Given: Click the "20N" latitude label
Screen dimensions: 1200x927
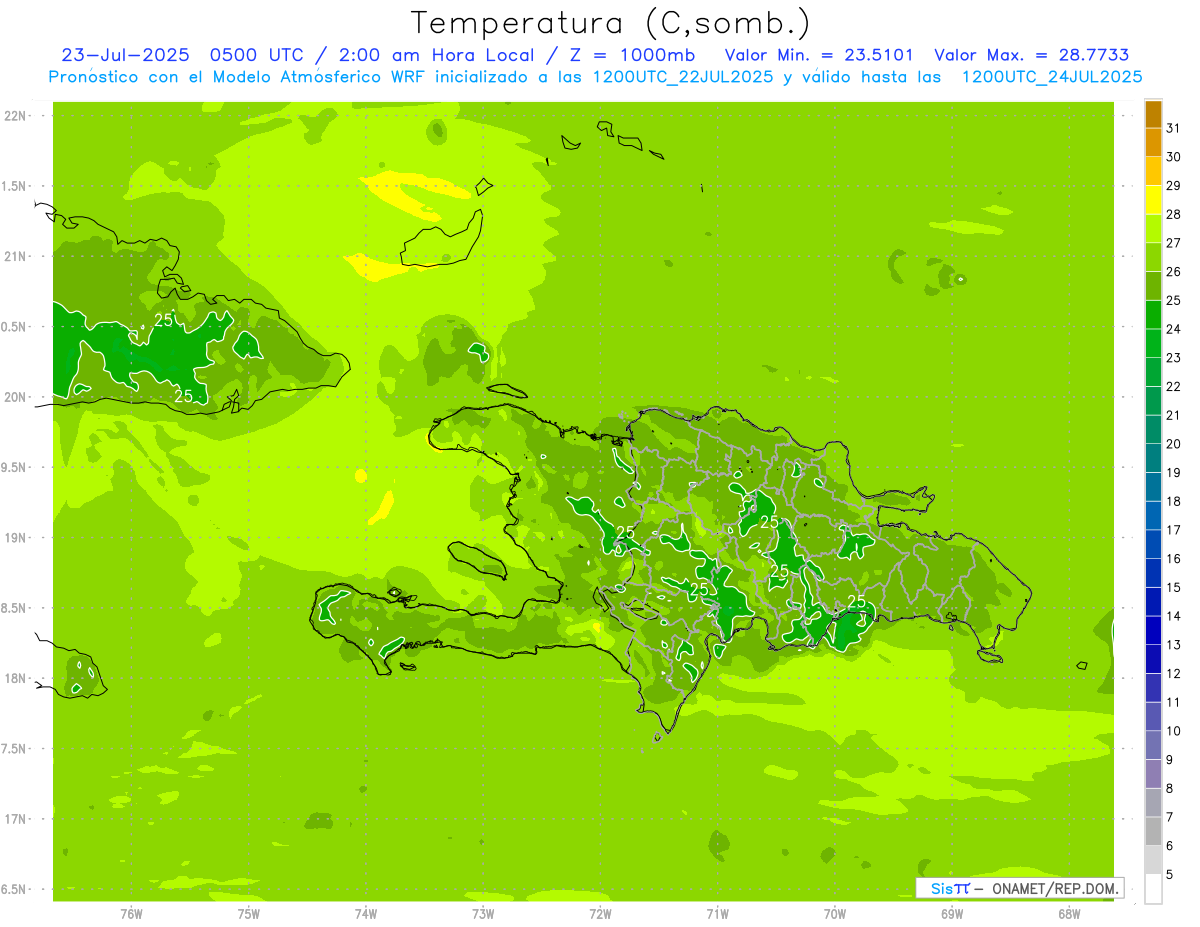Looking at the screenshot, I should (x=15, y=397).
